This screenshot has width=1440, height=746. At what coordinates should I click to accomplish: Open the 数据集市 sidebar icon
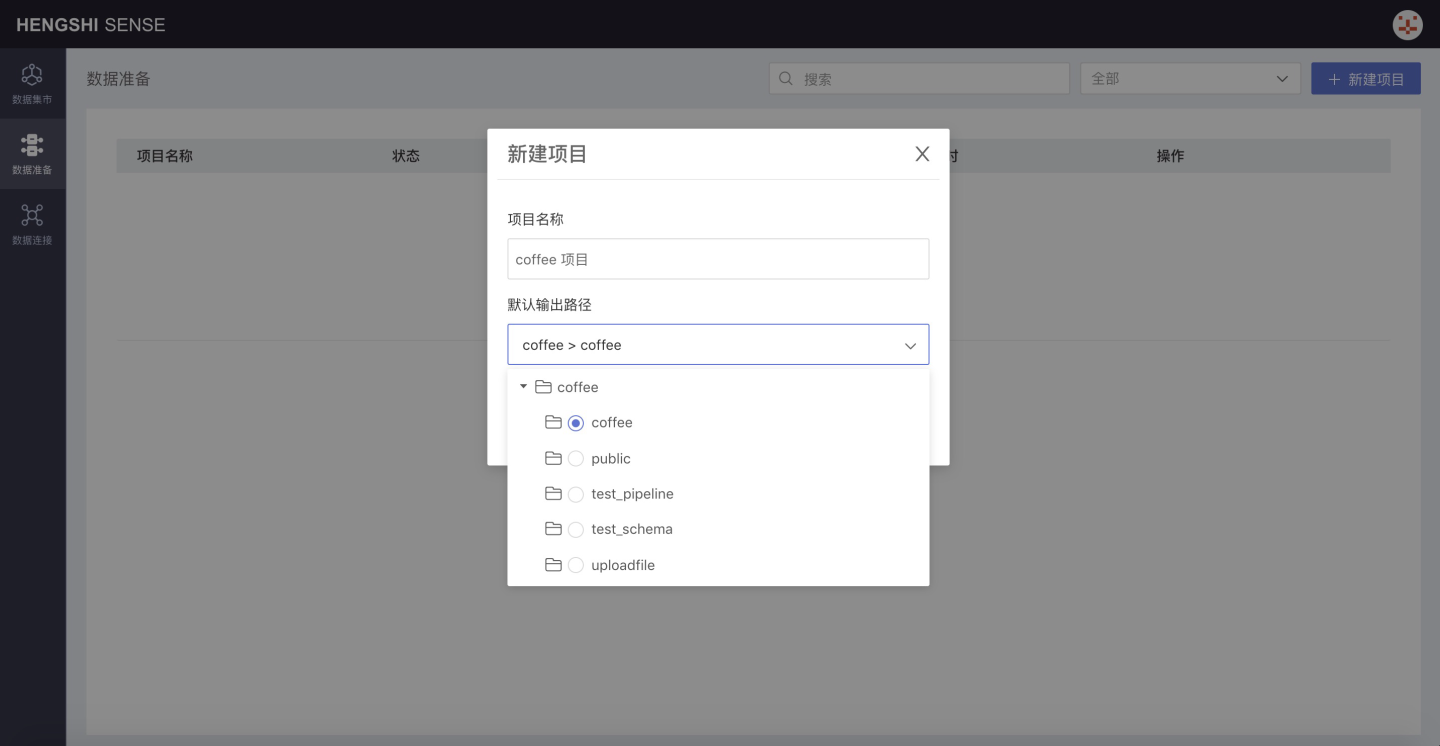pyautogui.click(x=32, y=84)
